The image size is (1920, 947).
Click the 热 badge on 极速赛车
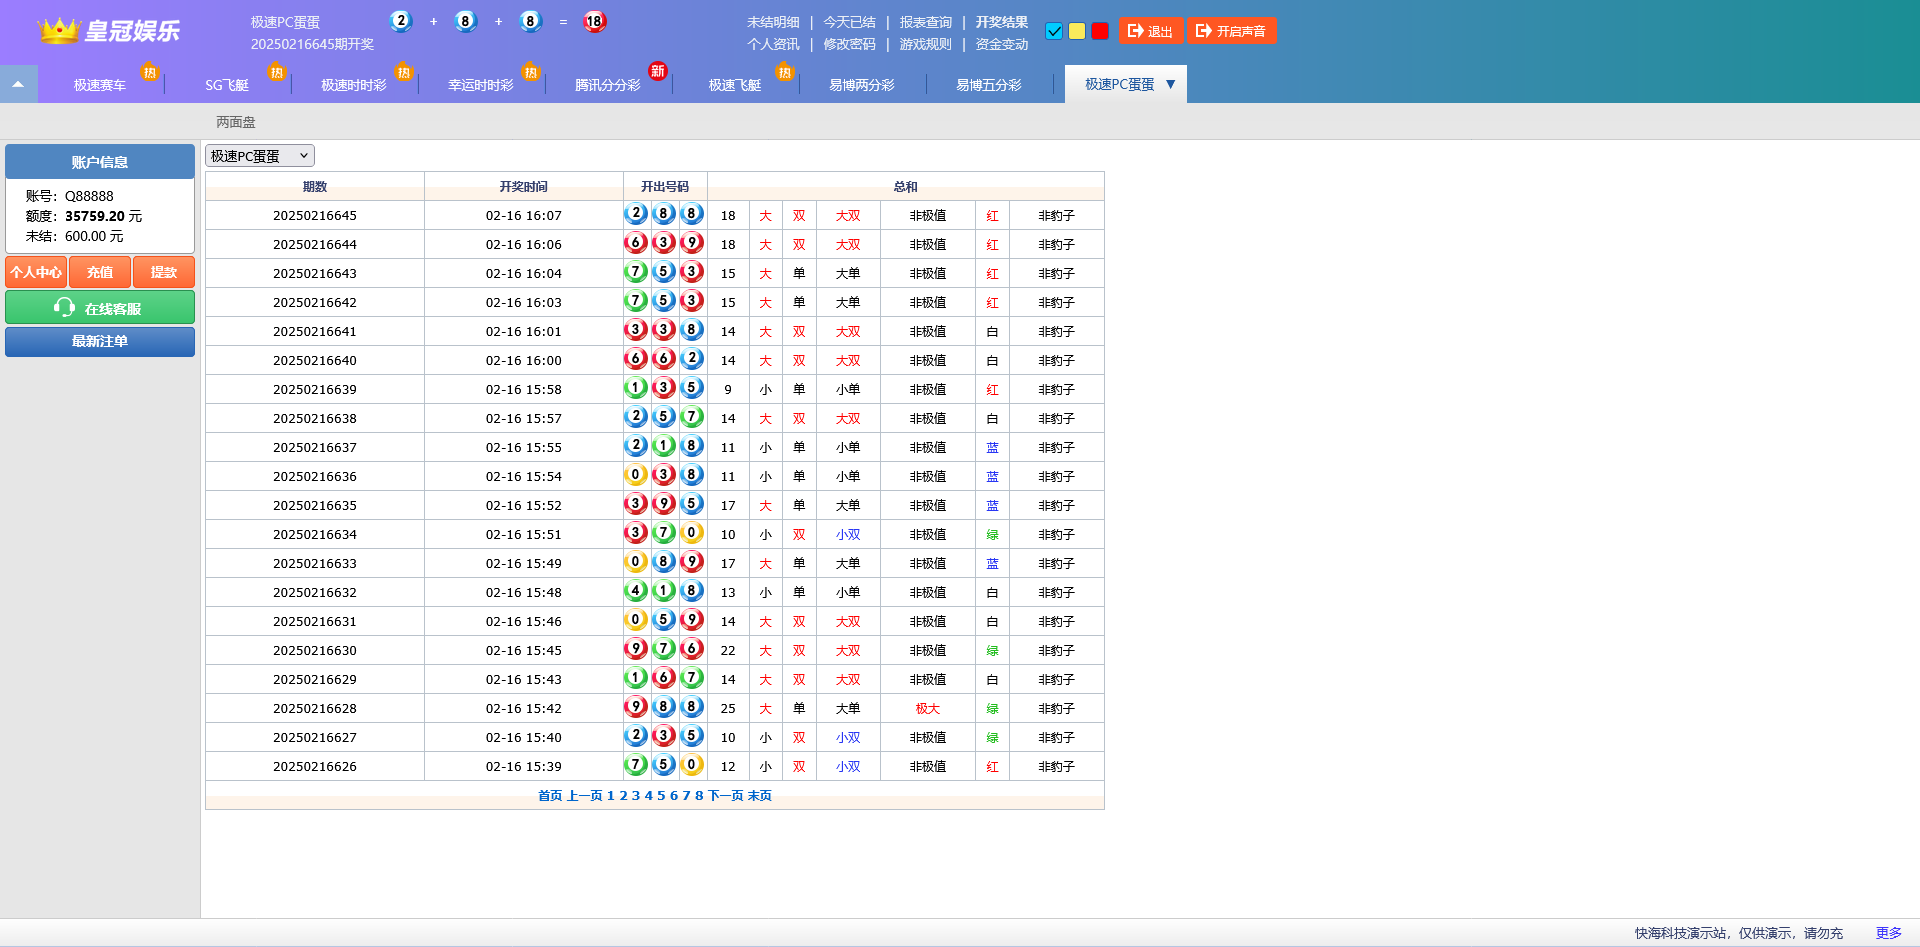tap(150, 72)
